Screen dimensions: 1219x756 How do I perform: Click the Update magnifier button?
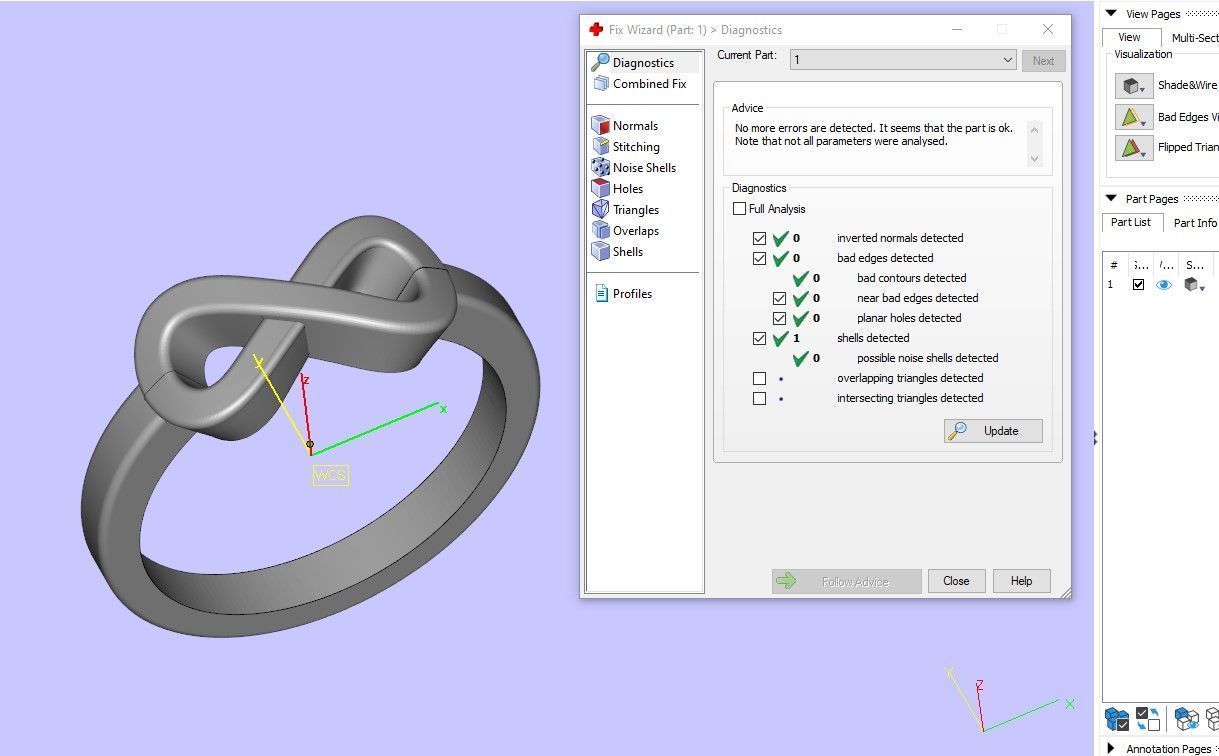(x=993, y=431)
